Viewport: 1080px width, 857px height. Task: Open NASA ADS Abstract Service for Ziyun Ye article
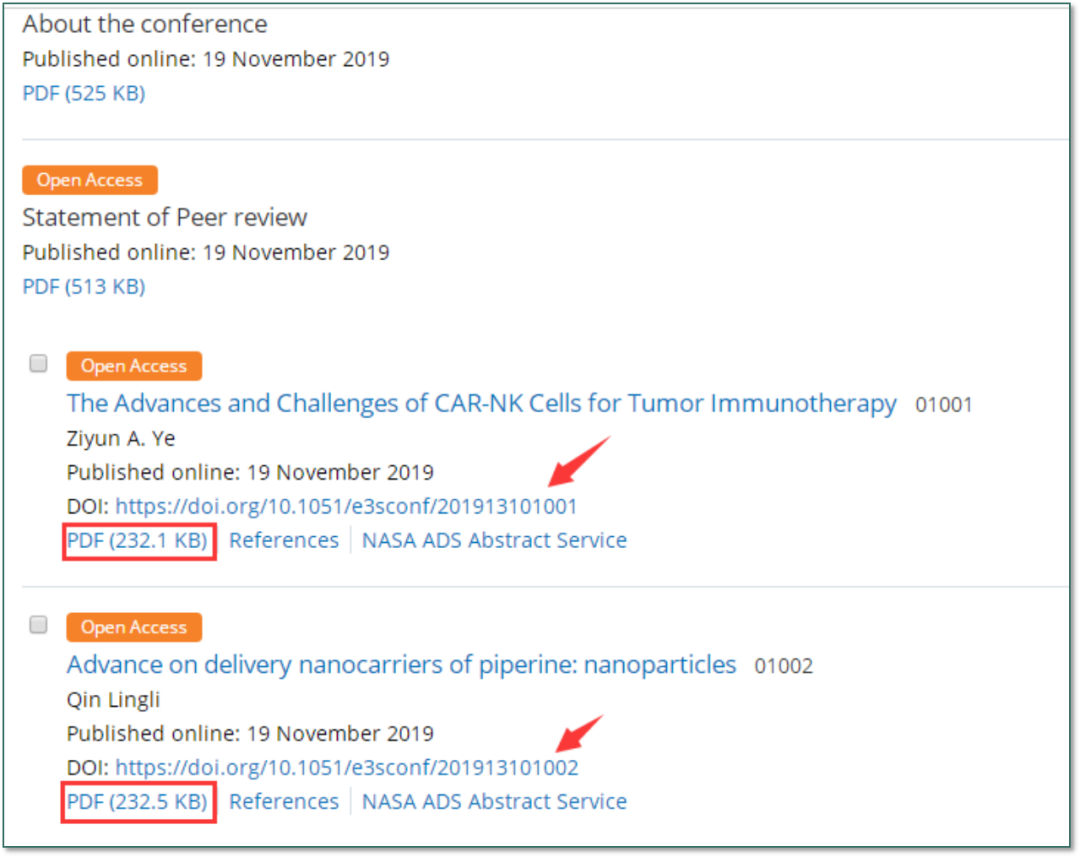pyautogui.click(x=495, y=540)
